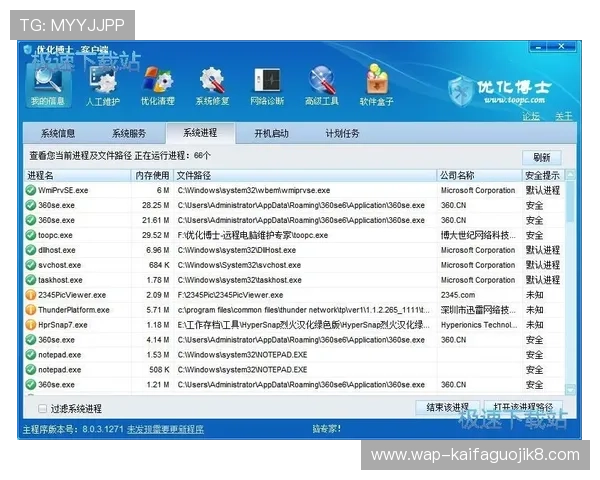Click 未知 status in HprSnap7.exe row
600x480 pixels.
[x=535, y=325]
